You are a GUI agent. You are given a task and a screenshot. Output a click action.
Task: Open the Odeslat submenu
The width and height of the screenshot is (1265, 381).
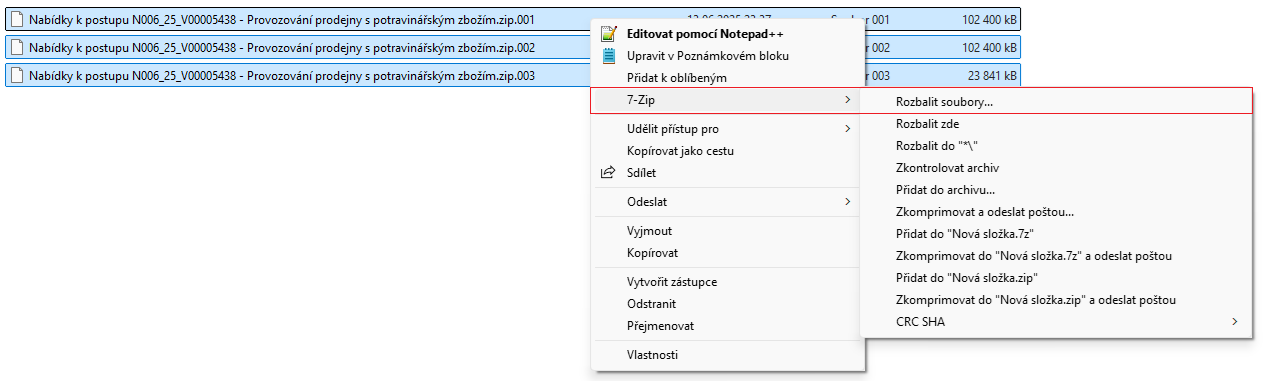[726, 202]
